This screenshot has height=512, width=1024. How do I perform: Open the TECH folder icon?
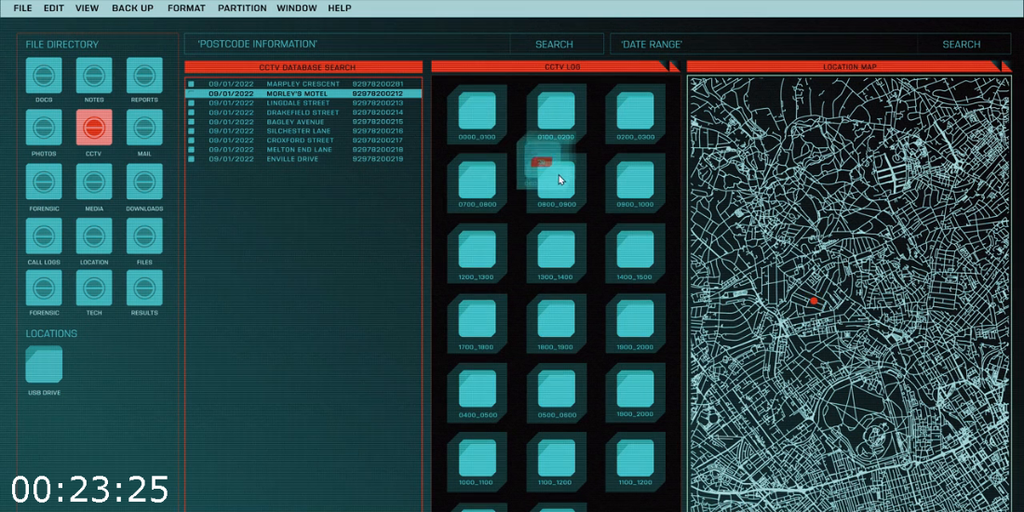(x=94, y=288)
